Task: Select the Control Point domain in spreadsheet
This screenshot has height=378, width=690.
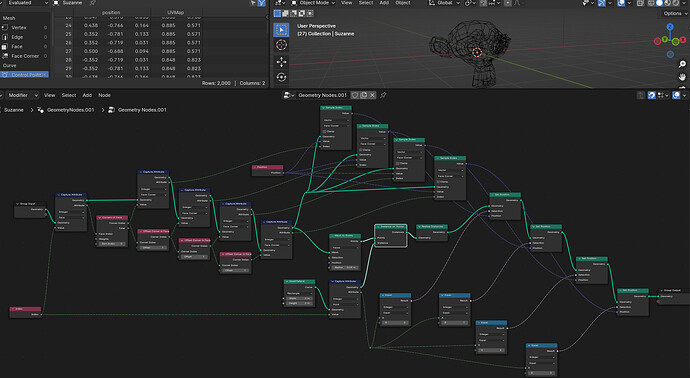Action: click(24, 75)
